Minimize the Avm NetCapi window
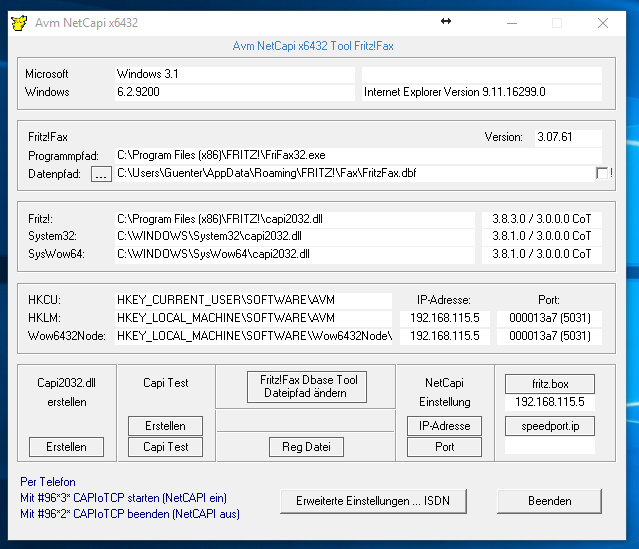The image size is (639, 549). [512, 23]
